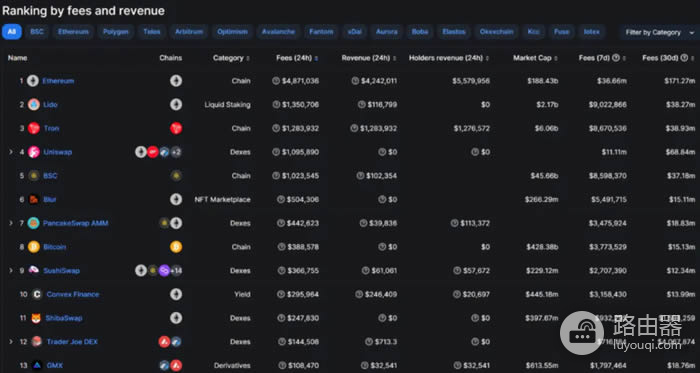
Task: Click the +14 chains badge in SushiSwap row
Action: [x=176, y=270]
